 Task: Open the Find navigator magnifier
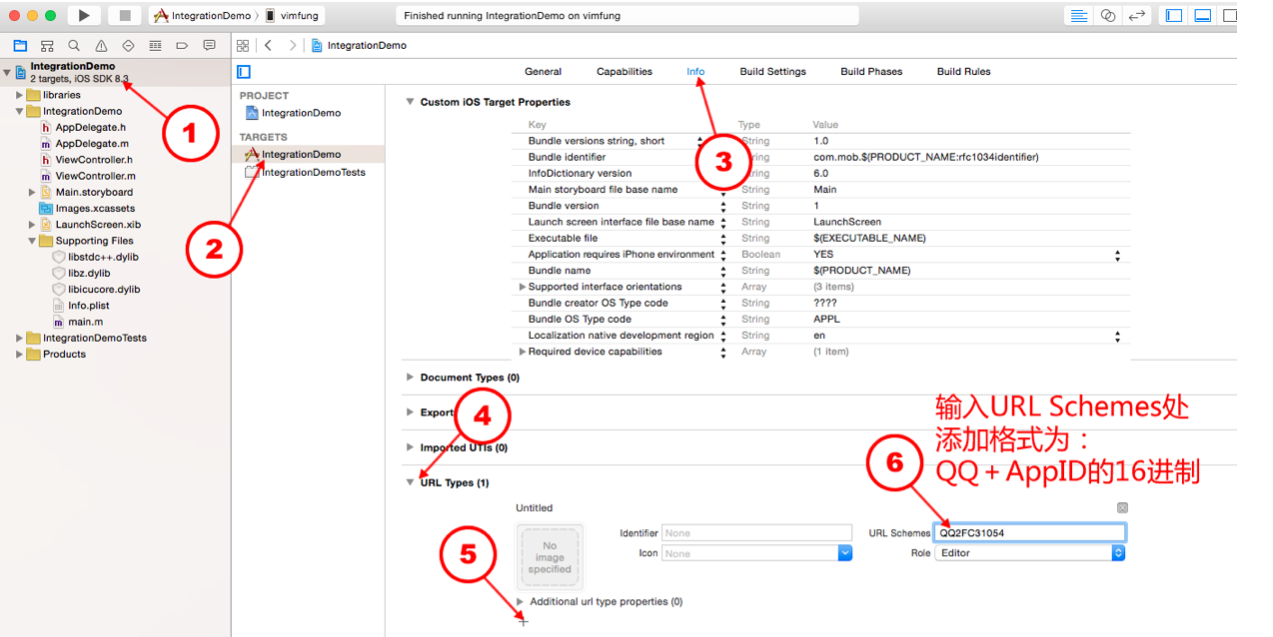(x=74, y=45)
